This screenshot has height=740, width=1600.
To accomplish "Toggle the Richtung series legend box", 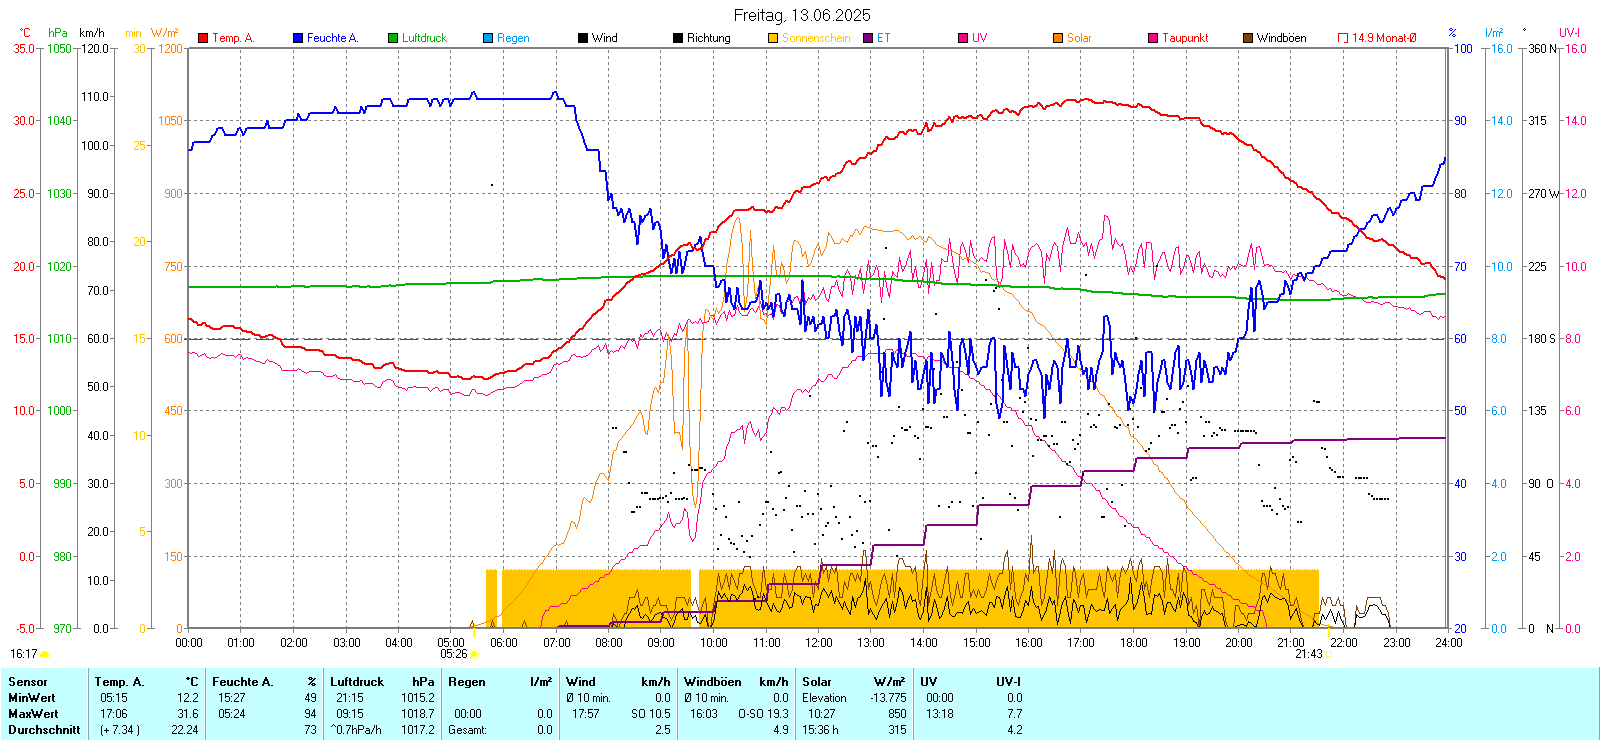I will [678, 38].
